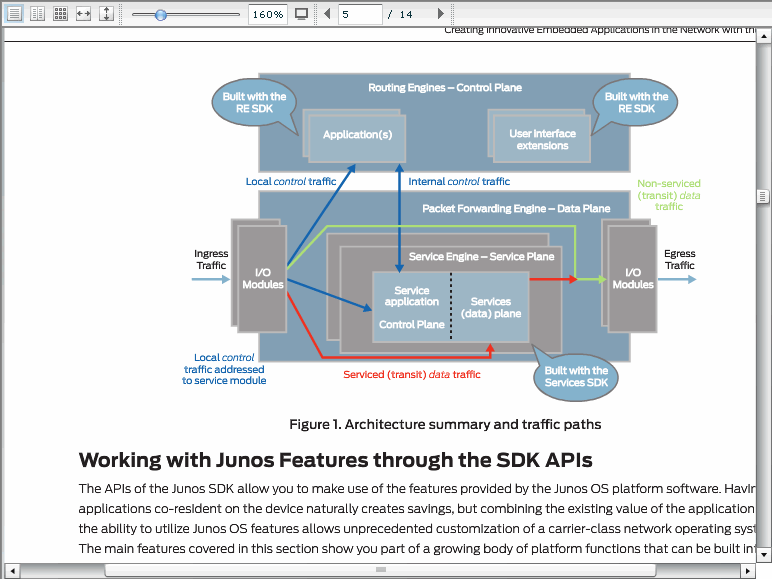
Task: Open thumbnail grid view icon
Action: point(60,14)
